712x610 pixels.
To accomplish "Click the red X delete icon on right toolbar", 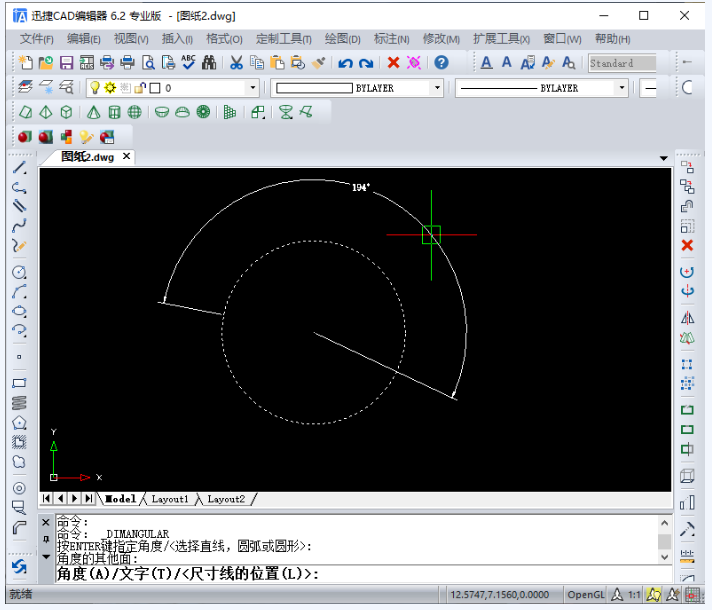I will [x=687, y=246].
